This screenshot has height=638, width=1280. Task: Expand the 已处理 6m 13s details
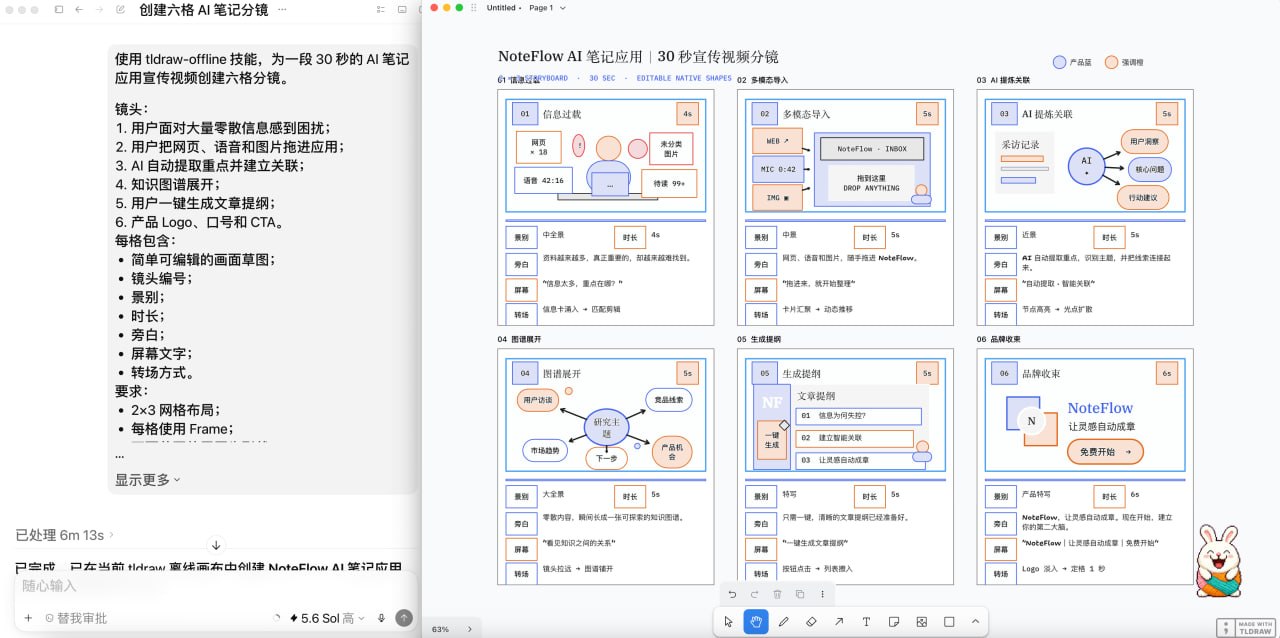65,535
